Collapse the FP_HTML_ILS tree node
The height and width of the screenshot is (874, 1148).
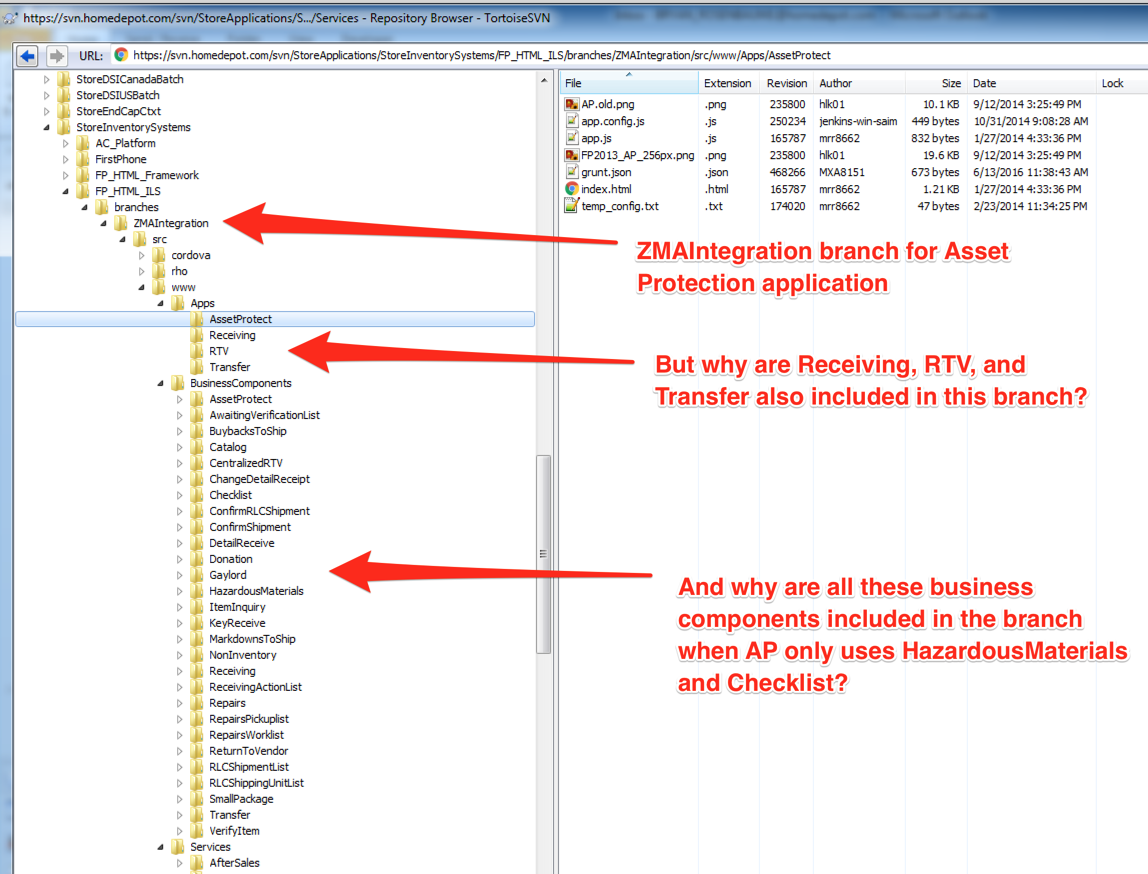[x=66, y=192]
